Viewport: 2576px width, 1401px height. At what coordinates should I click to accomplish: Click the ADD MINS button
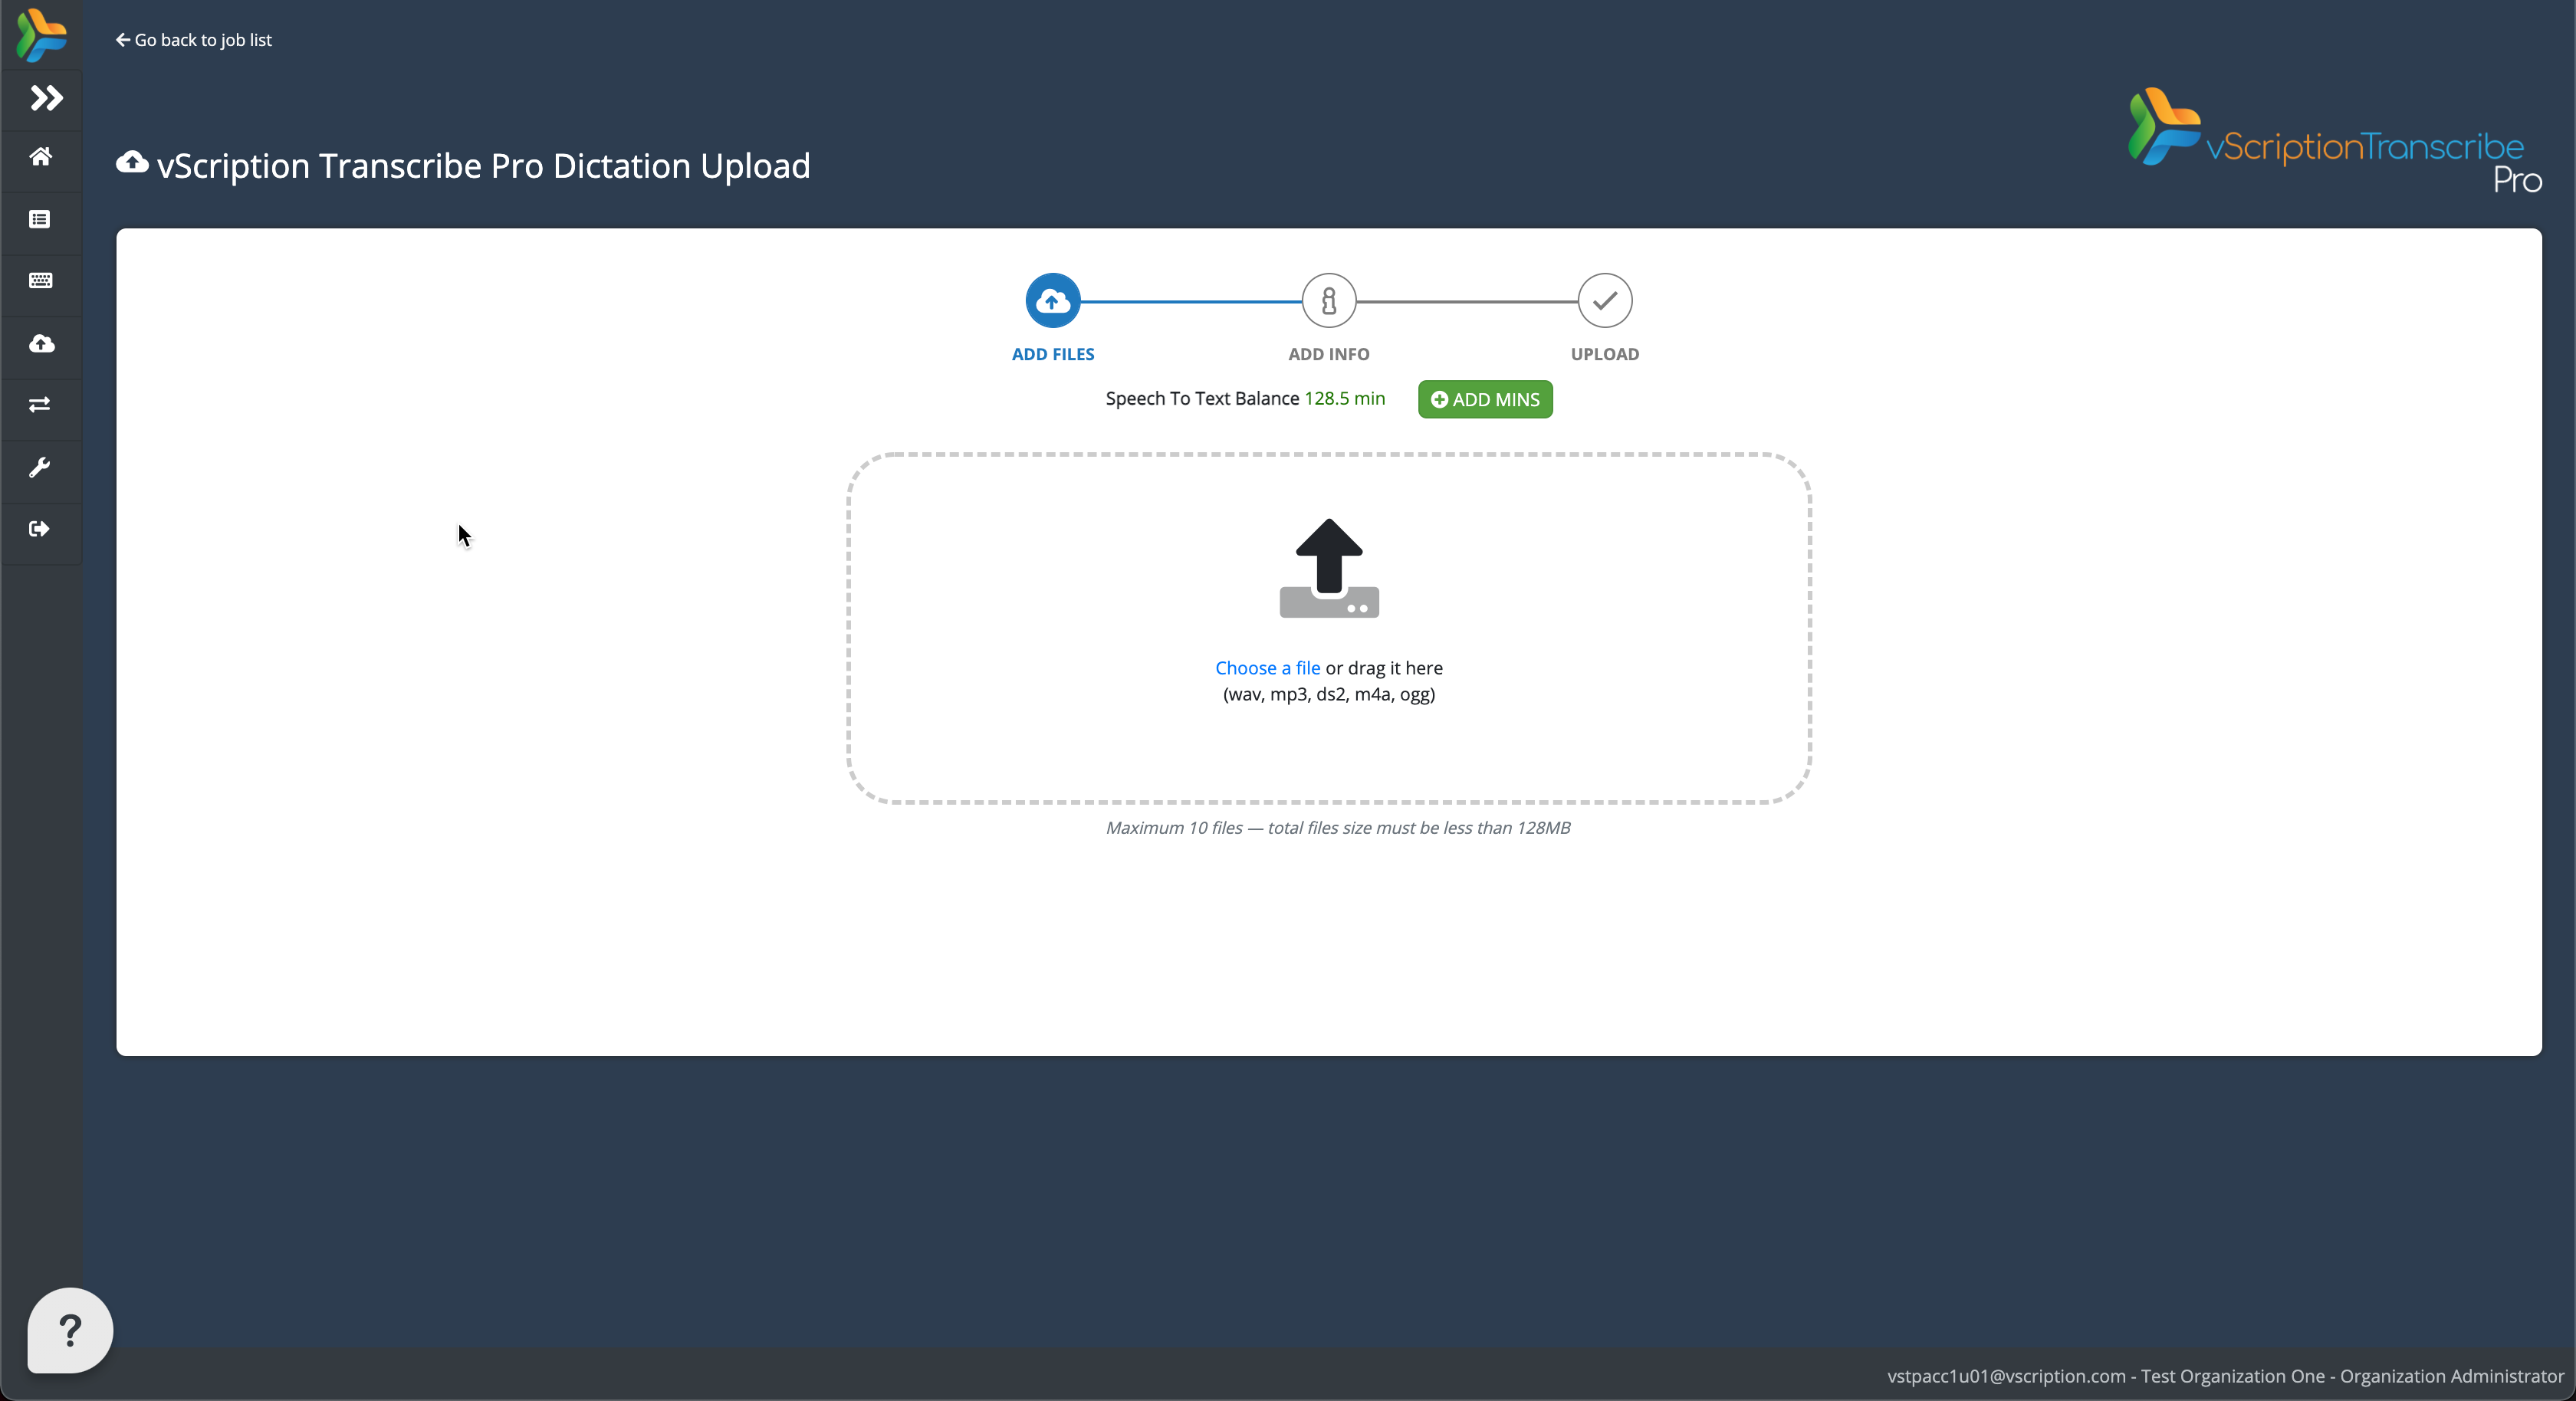[1484, 399]
